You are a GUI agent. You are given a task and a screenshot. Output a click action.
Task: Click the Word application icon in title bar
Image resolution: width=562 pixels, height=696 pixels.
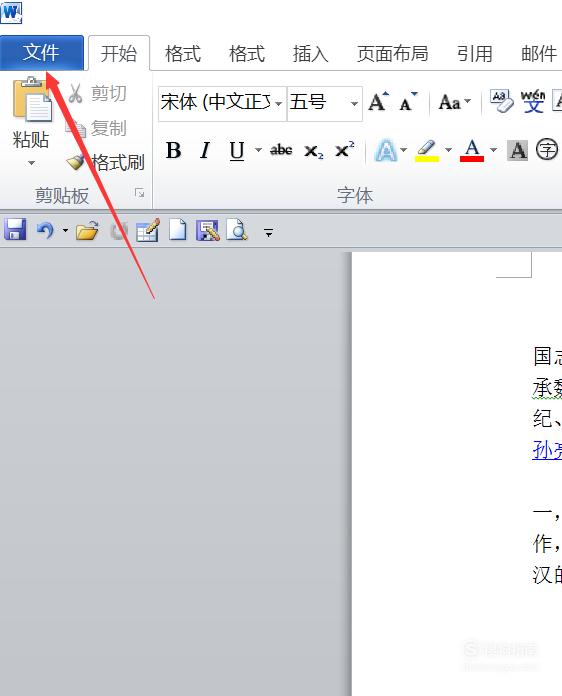(x=11, y=12)
